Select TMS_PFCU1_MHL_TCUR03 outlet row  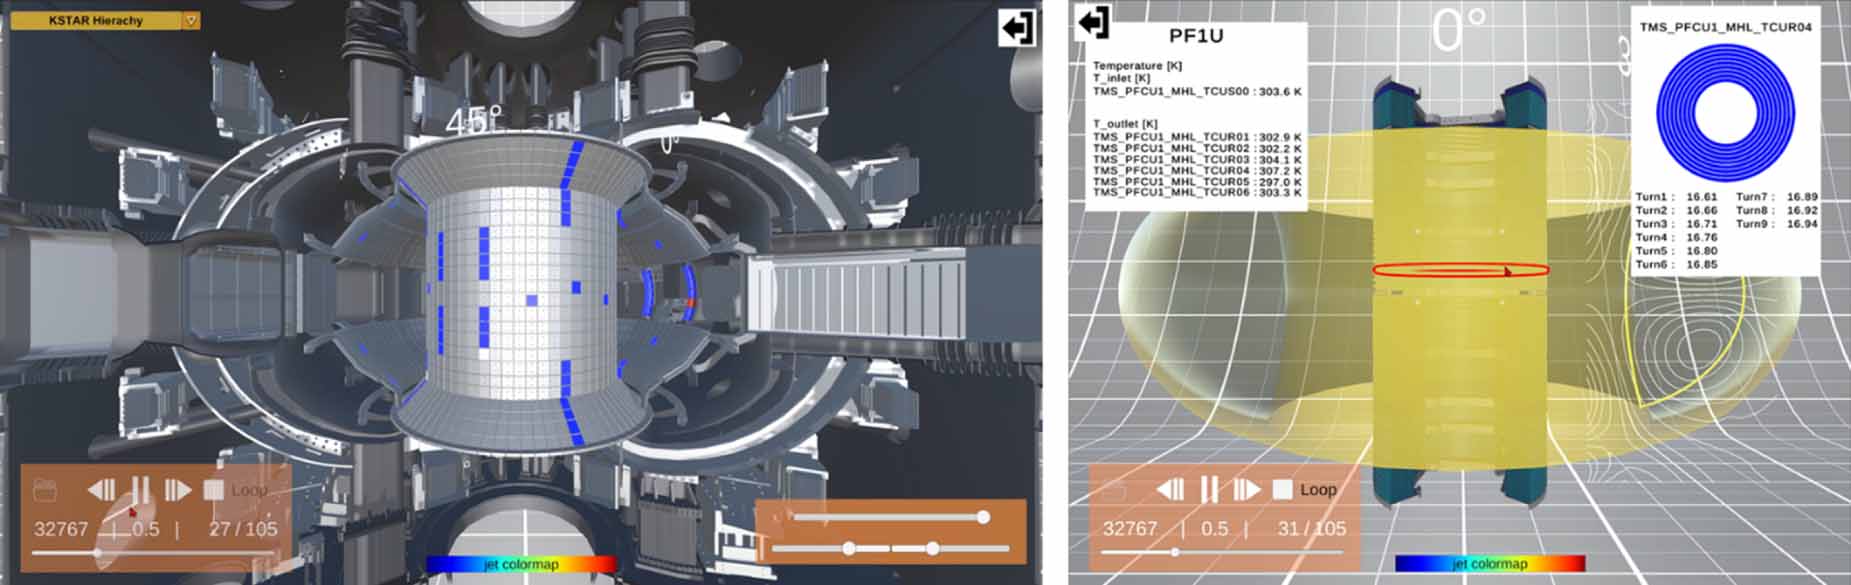(1197, 160)
